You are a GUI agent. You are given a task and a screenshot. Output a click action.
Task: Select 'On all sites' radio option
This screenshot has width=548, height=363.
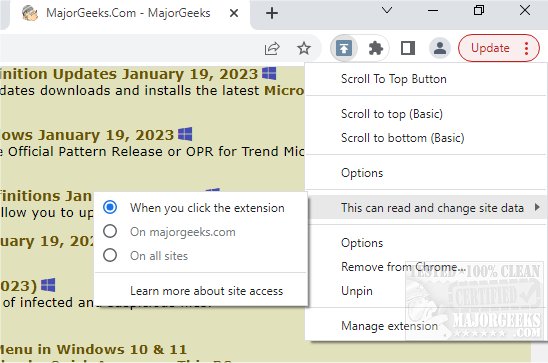point(110,255)
